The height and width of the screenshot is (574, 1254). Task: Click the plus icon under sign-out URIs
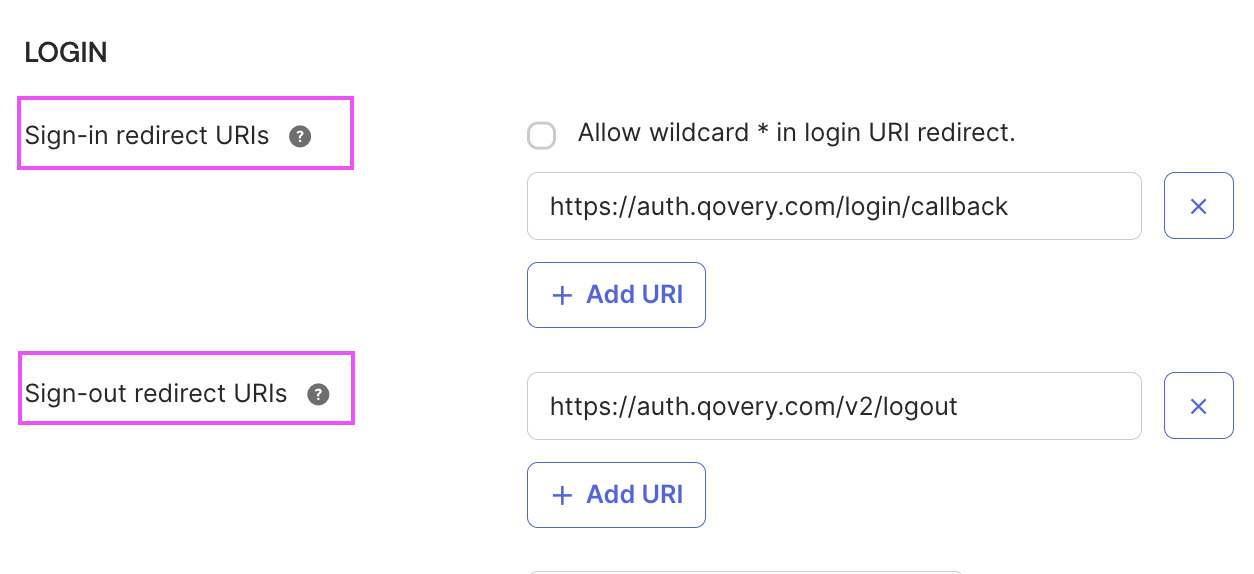pyautogui.click(x=563, y=495)
